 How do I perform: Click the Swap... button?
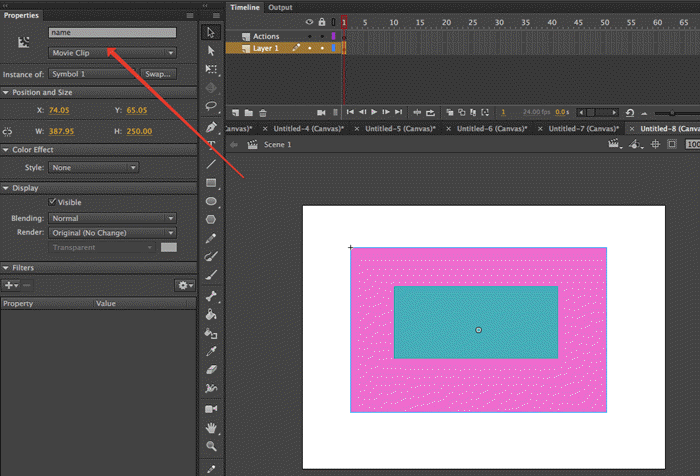158,74
